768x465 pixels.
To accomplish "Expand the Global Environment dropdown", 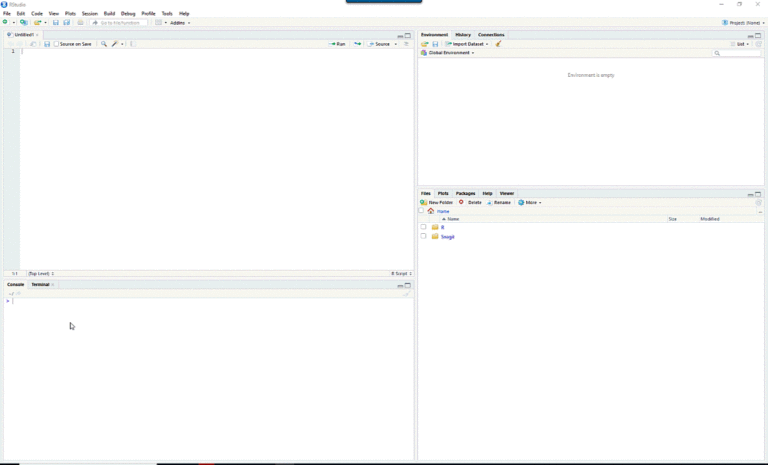I will (450, 53).
